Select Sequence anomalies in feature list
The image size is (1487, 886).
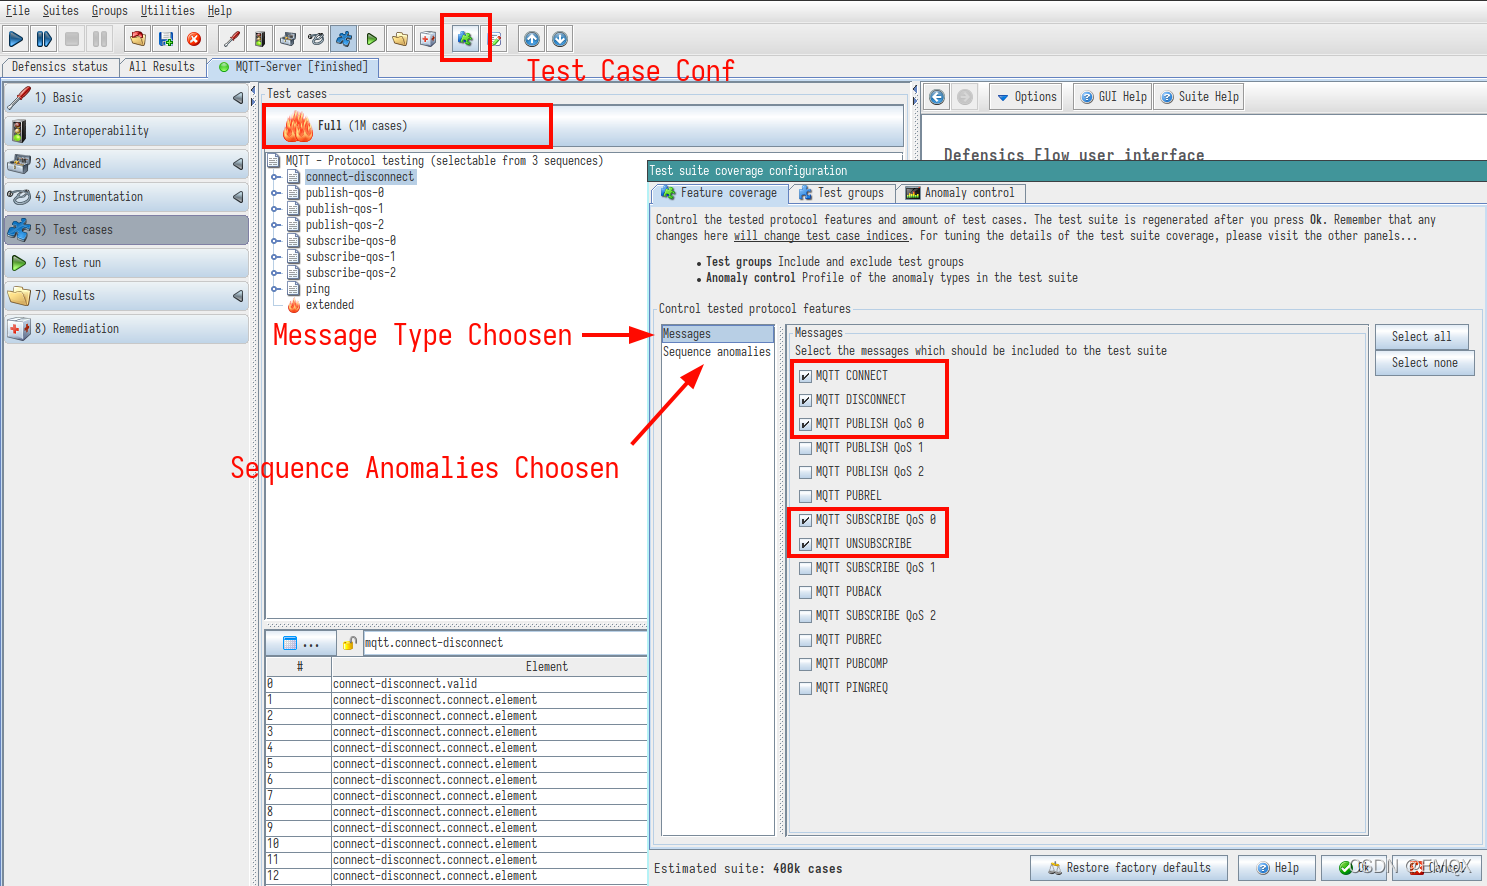coord(717,352)
